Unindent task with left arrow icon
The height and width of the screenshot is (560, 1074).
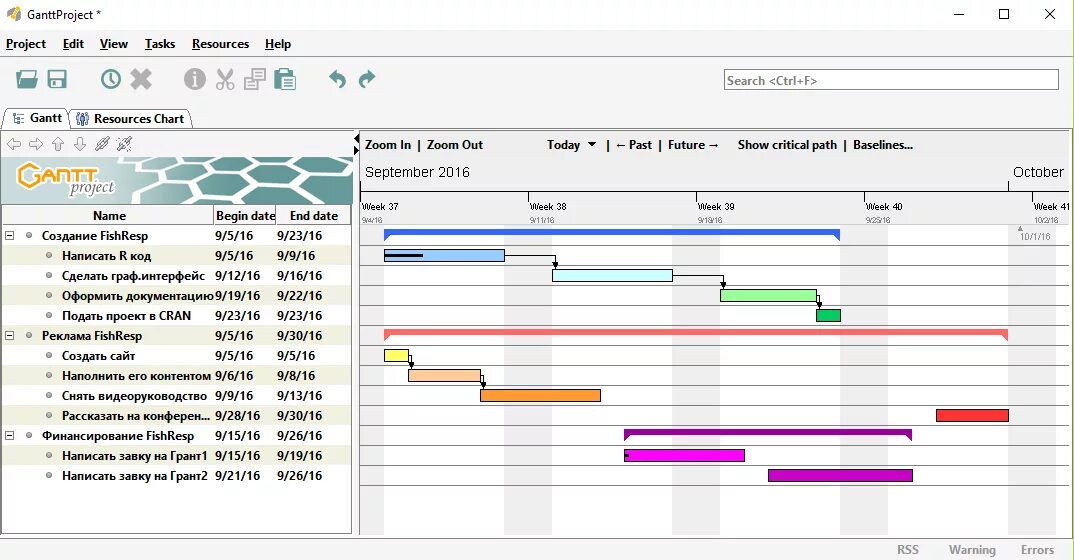click(x=14, y=144)
